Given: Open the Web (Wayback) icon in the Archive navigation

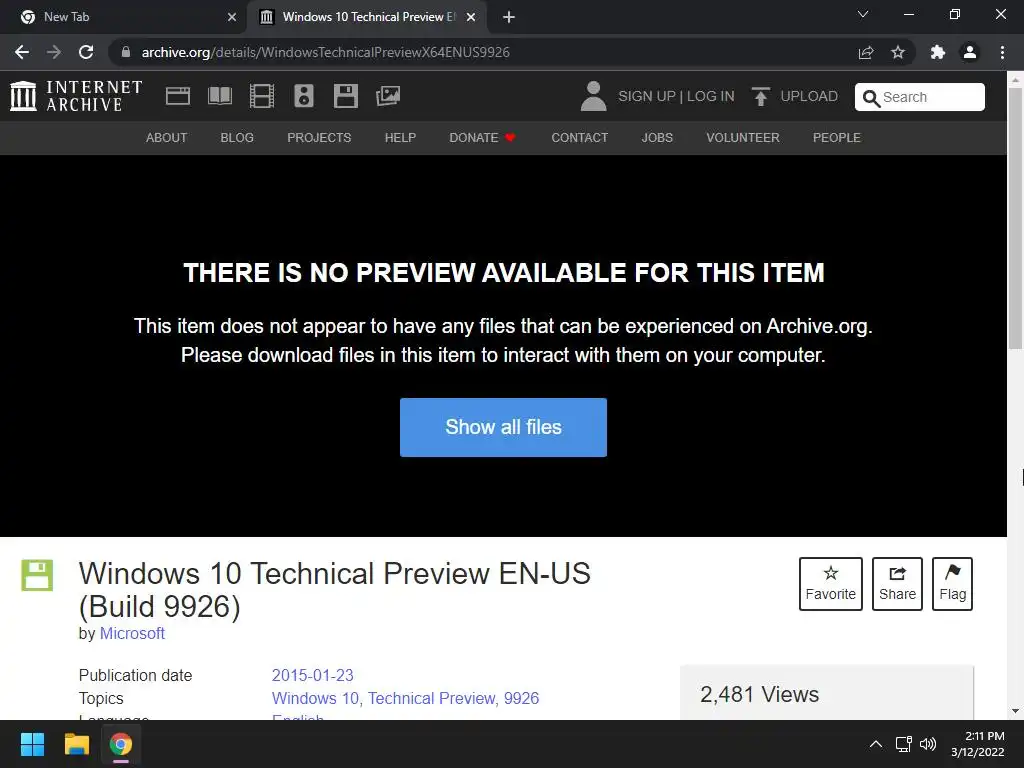Looking at the screenshot, I should [178, 96].
